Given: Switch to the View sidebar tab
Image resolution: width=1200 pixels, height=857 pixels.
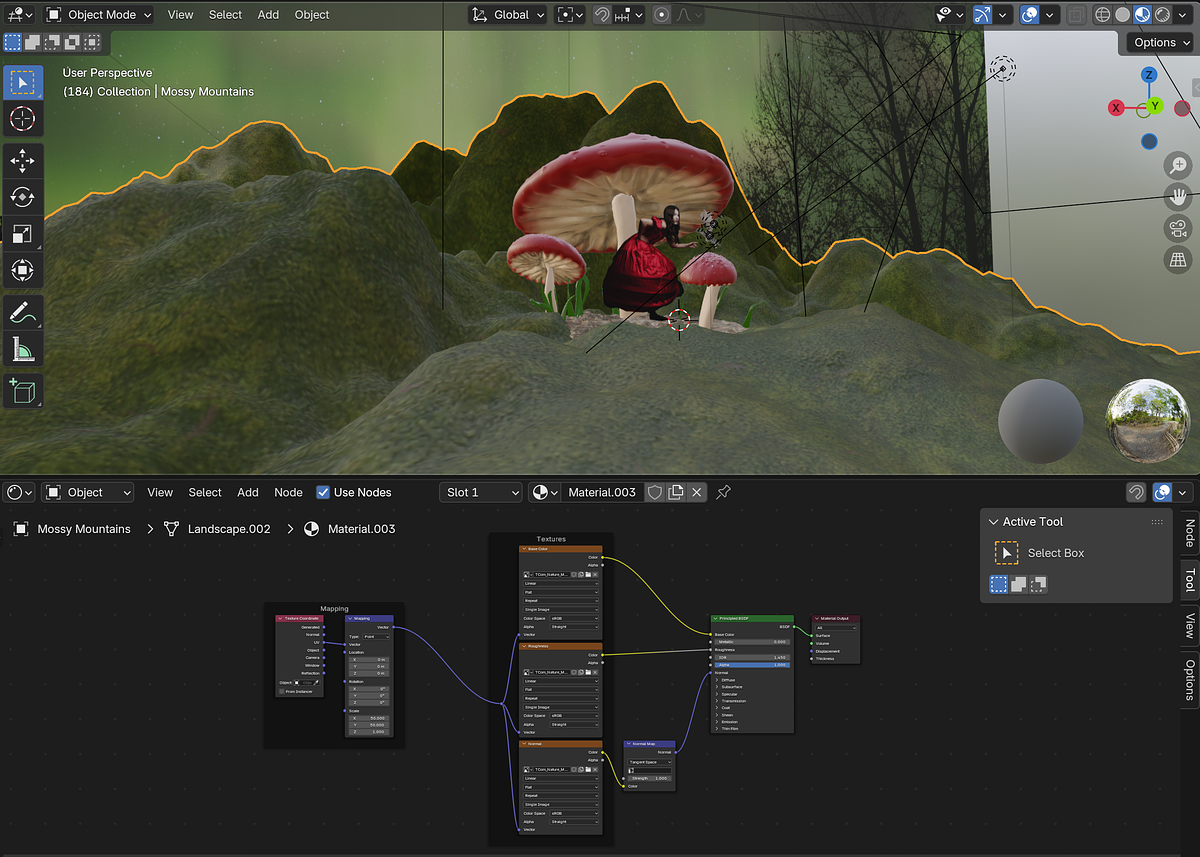Looking at the screenshot, I should point(1189,626).
